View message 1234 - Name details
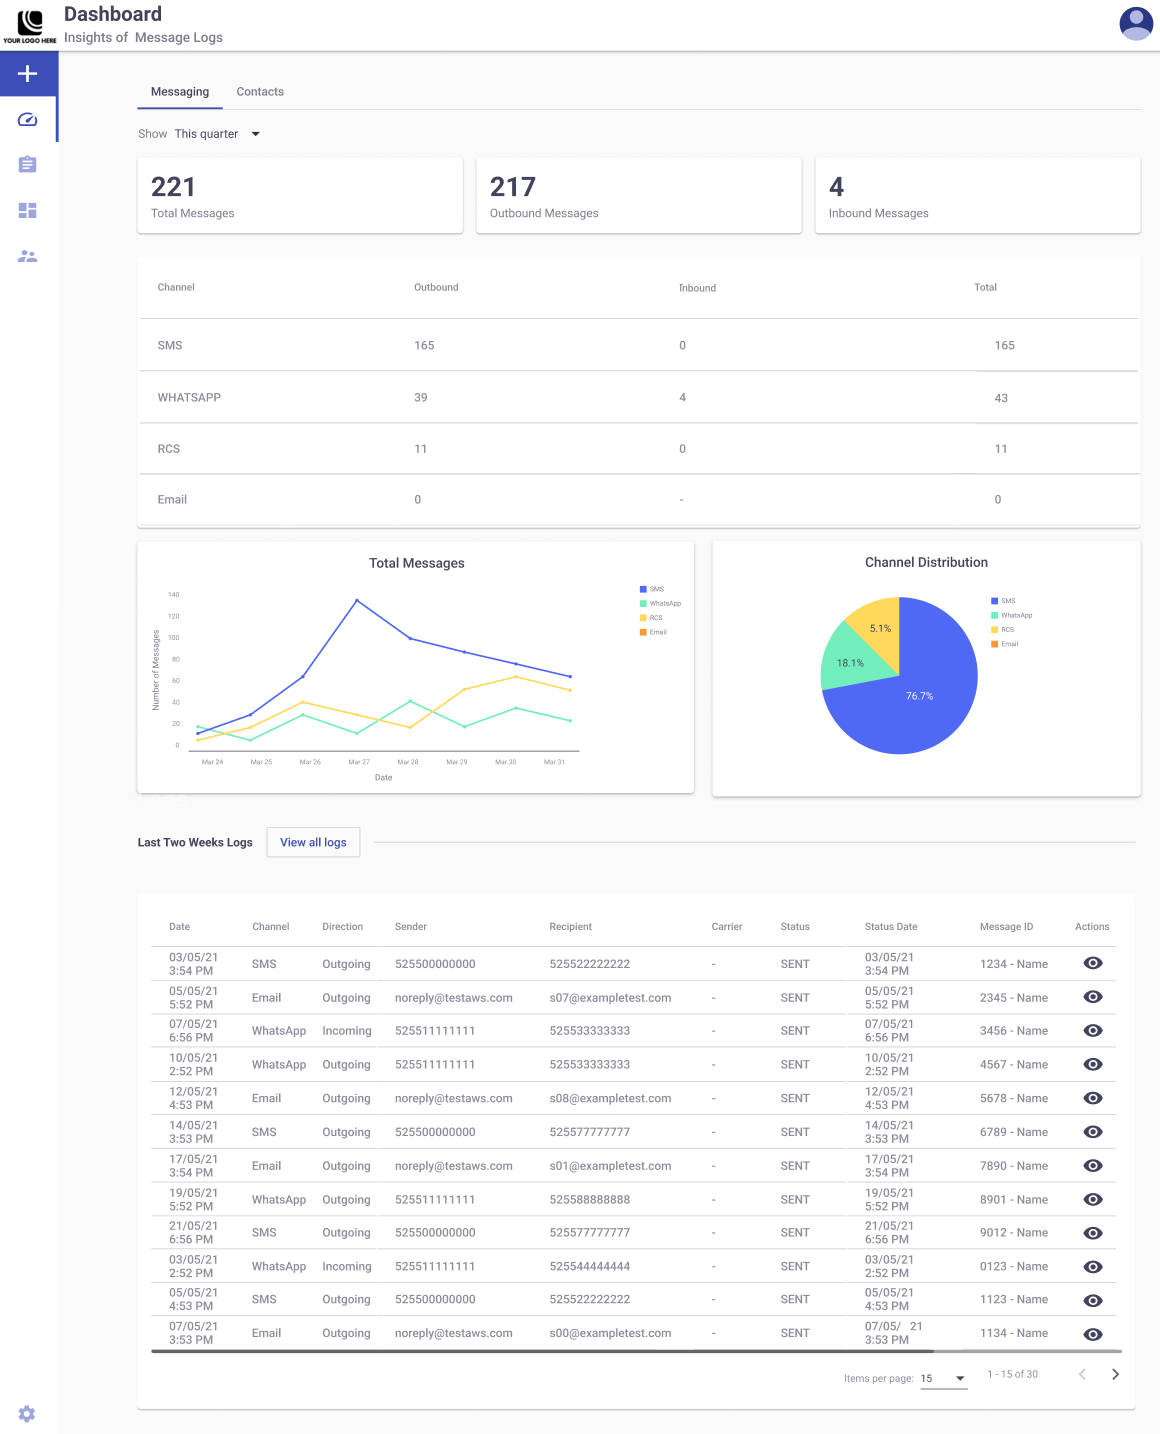1160x1434 pixels. point(1093,963)
